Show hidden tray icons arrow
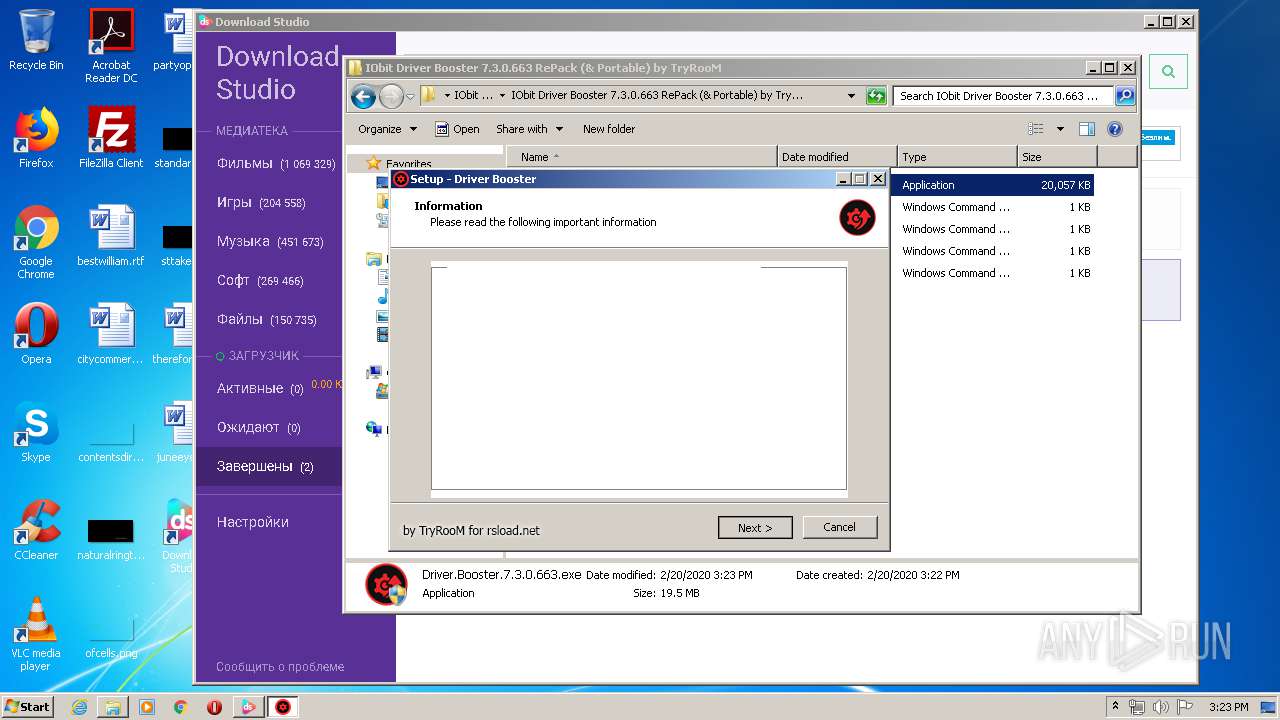Image resolution: width=1280 pixels, height=720 pixels. point(1116,707)
